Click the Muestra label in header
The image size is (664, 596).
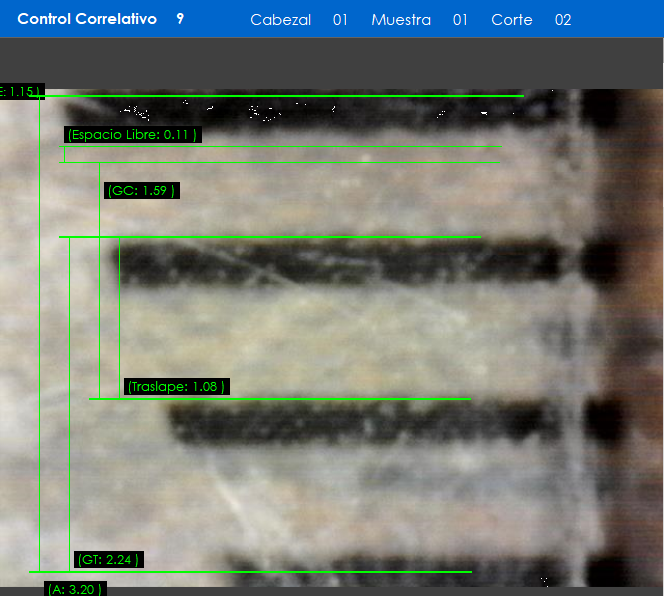coord(400,20)
